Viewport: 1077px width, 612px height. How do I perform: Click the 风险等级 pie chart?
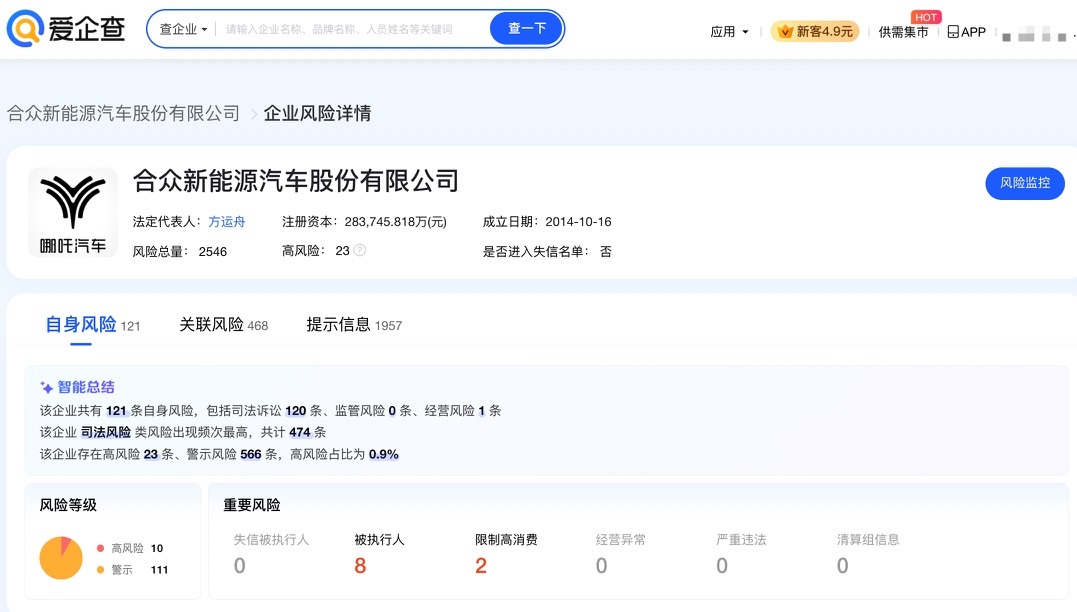pyautogui.click(x=61, y=558)
